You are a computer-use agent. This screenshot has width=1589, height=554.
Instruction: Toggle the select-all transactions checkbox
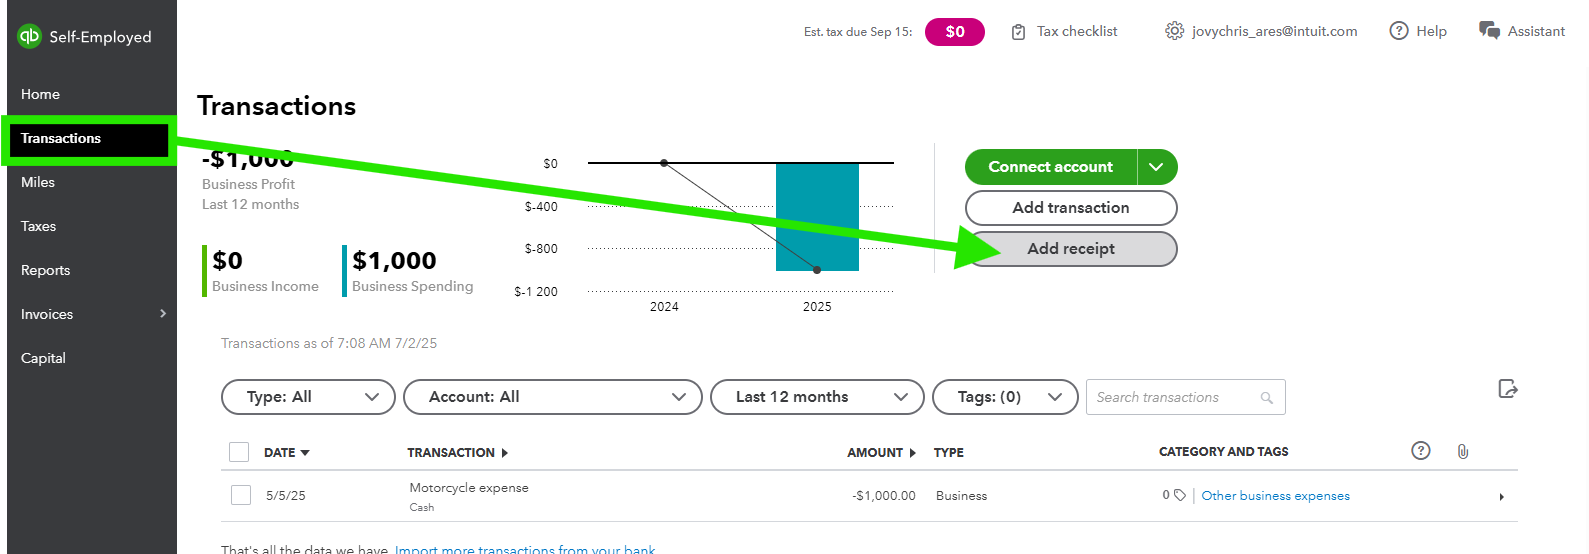[239, 452]
